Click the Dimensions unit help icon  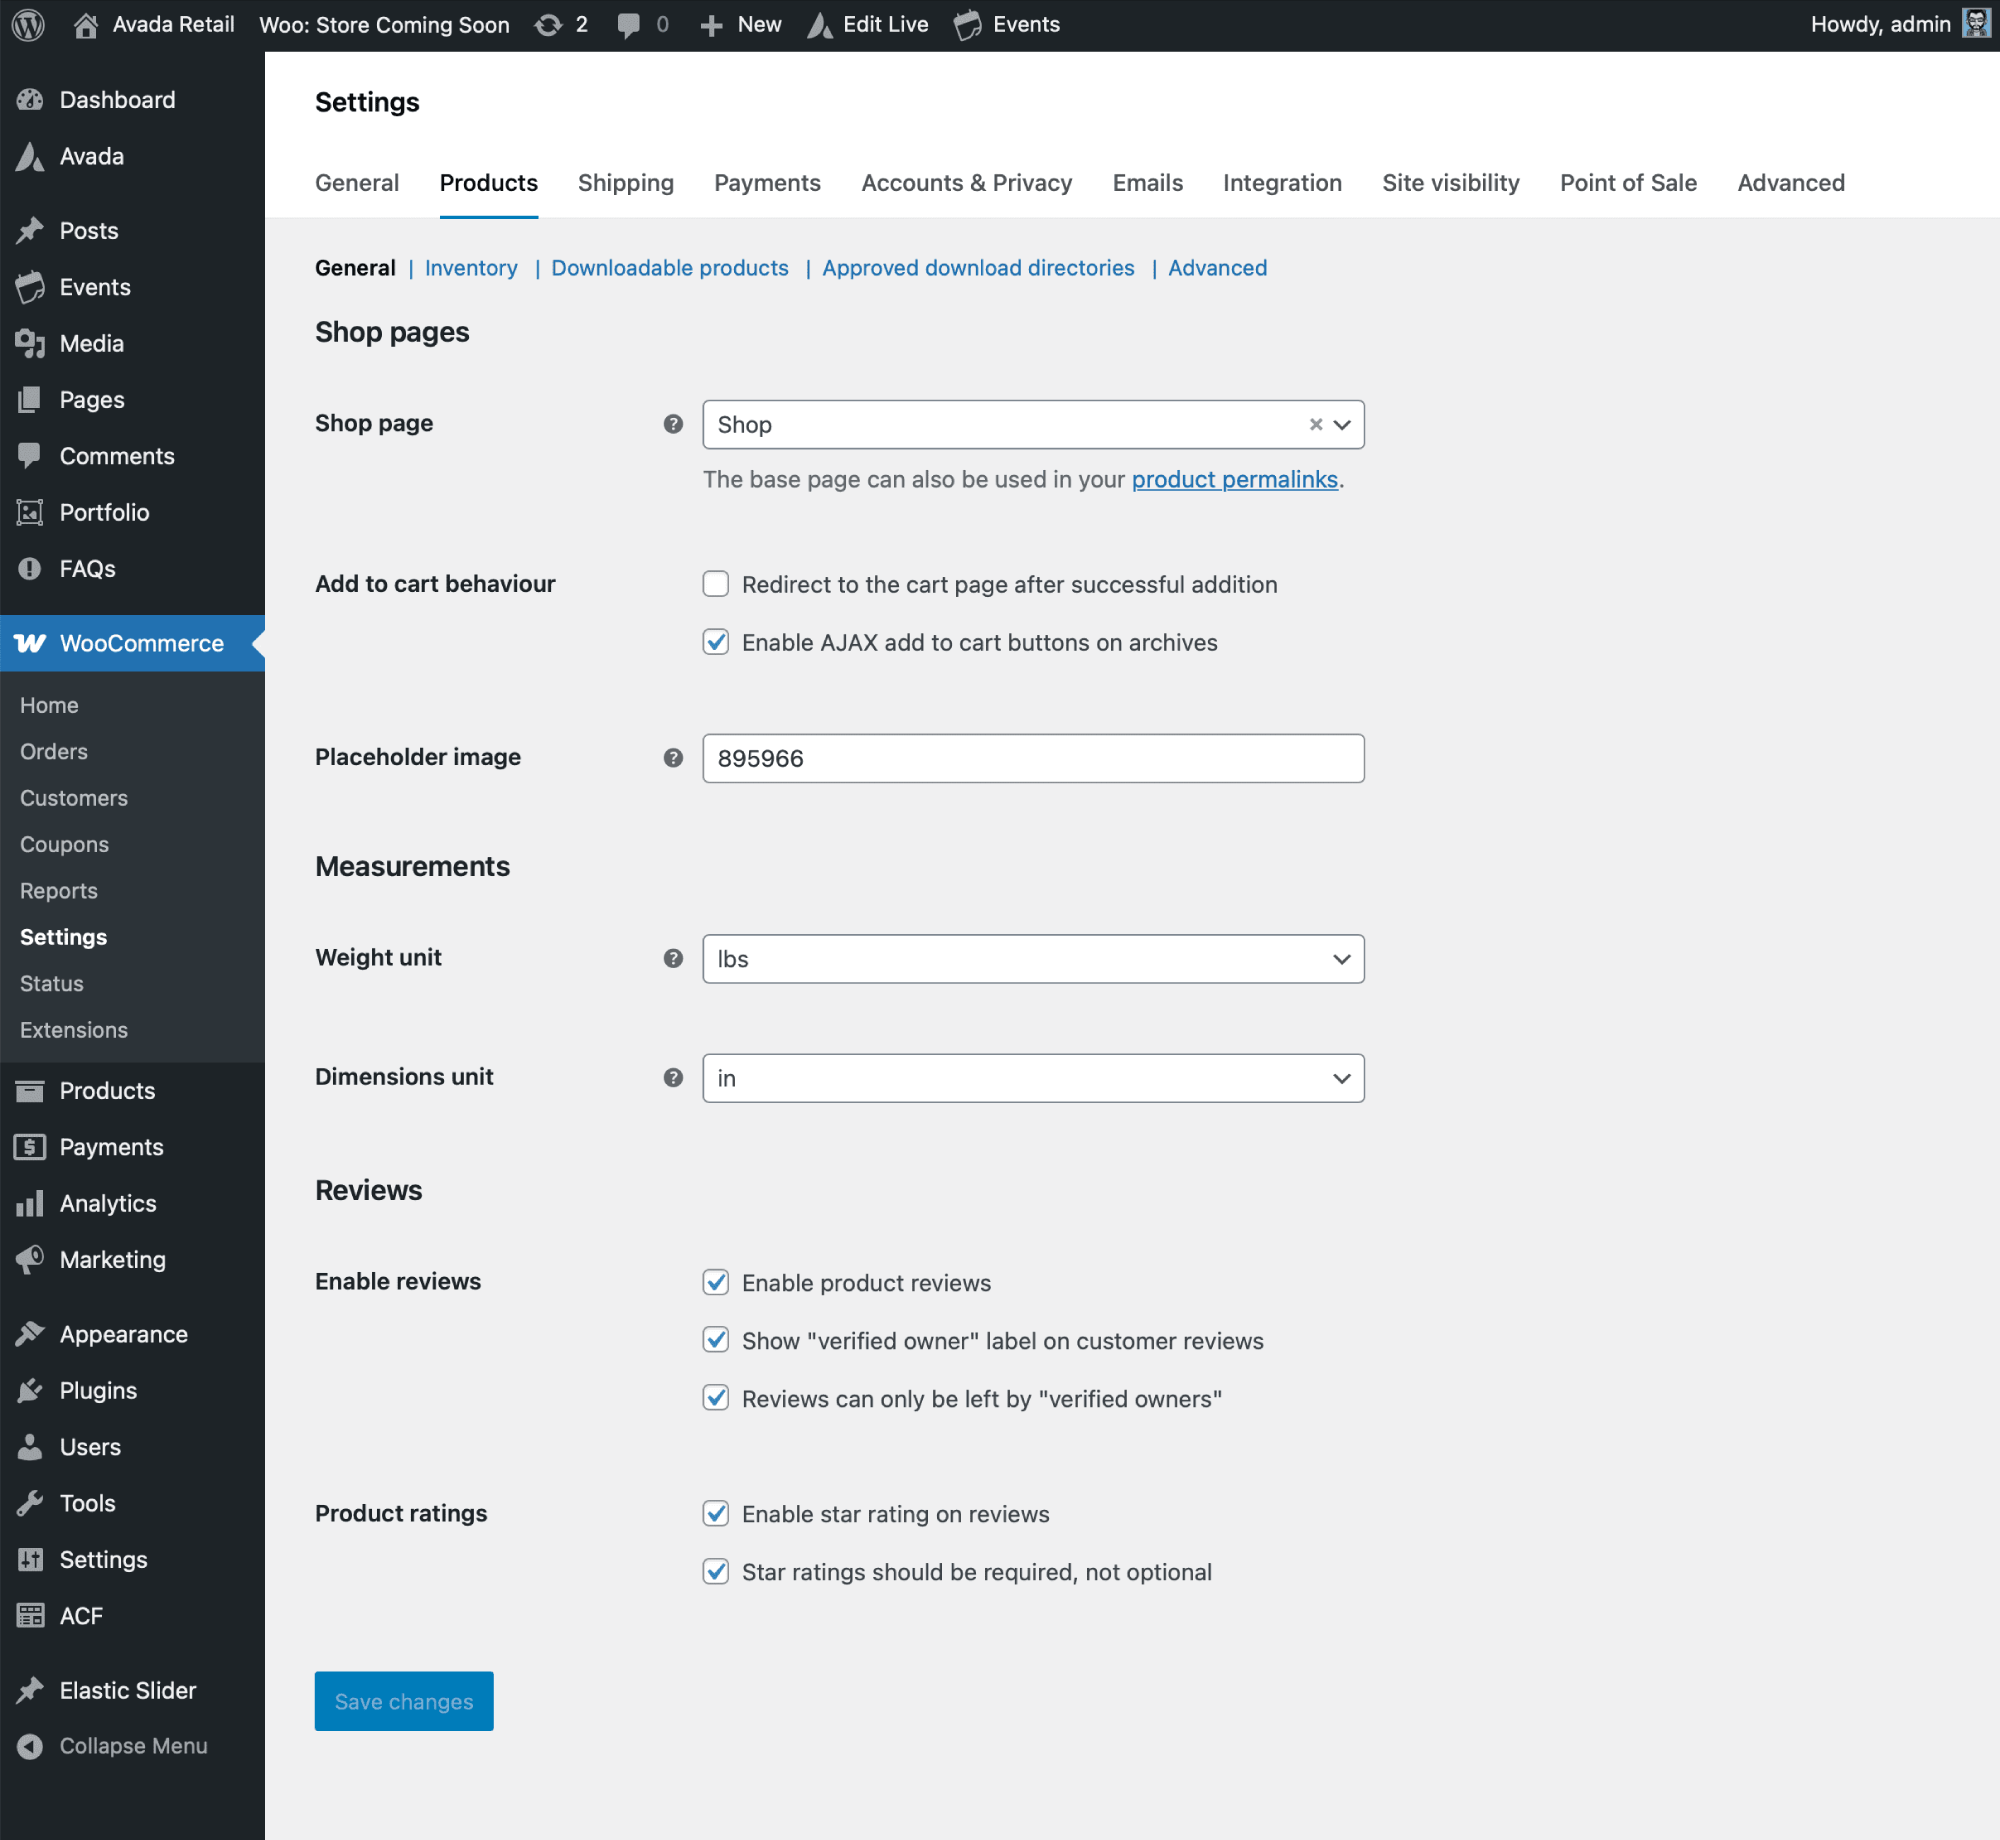673,1077
